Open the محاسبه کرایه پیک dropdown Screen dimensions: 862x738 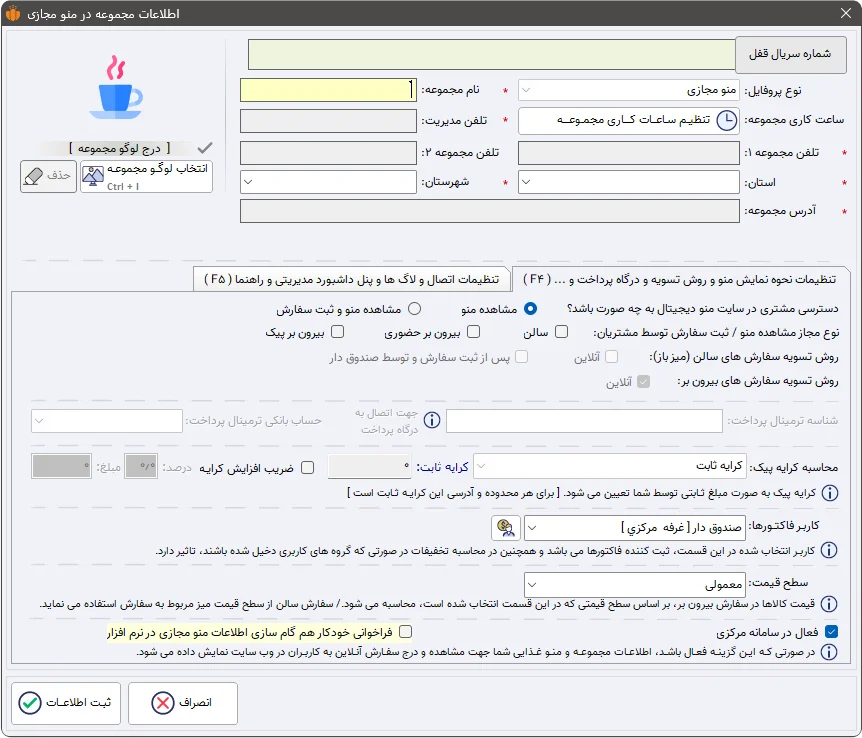point(609,466)
